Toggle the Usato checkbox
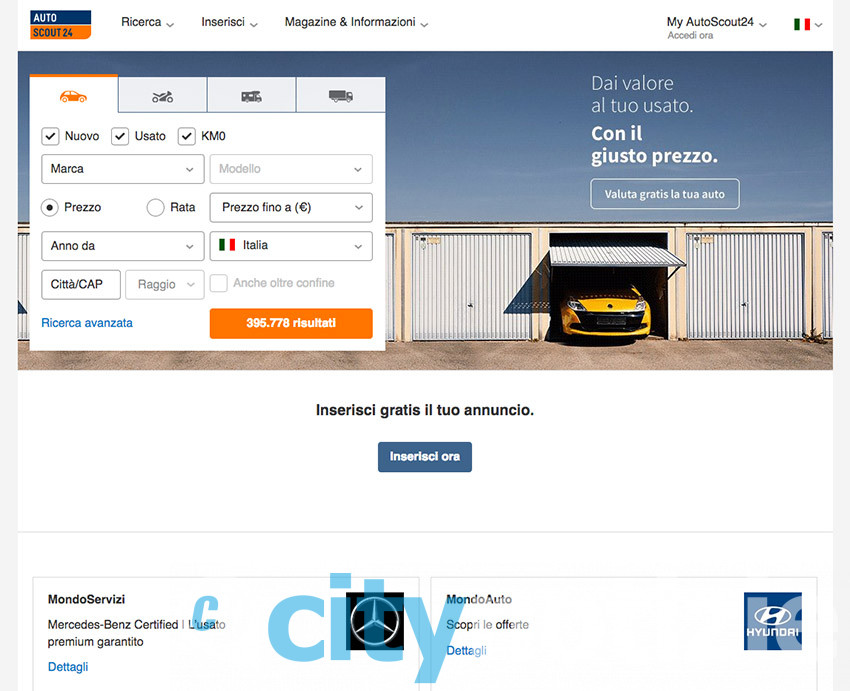This screenshot has width=850, height=691. pos(120,136)
